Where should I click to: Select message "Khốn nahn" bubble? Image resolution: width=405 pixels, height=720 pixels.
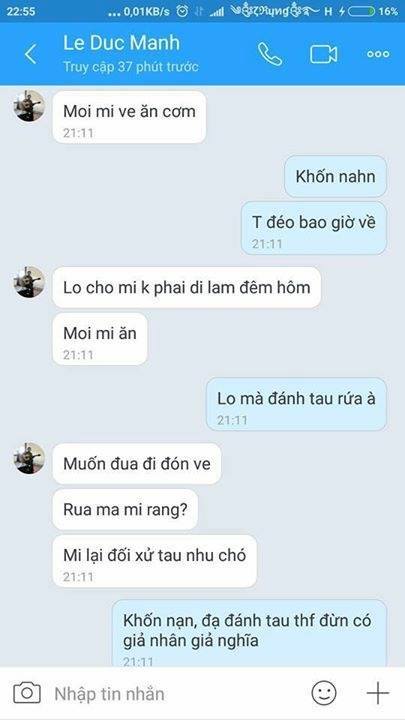336,176
